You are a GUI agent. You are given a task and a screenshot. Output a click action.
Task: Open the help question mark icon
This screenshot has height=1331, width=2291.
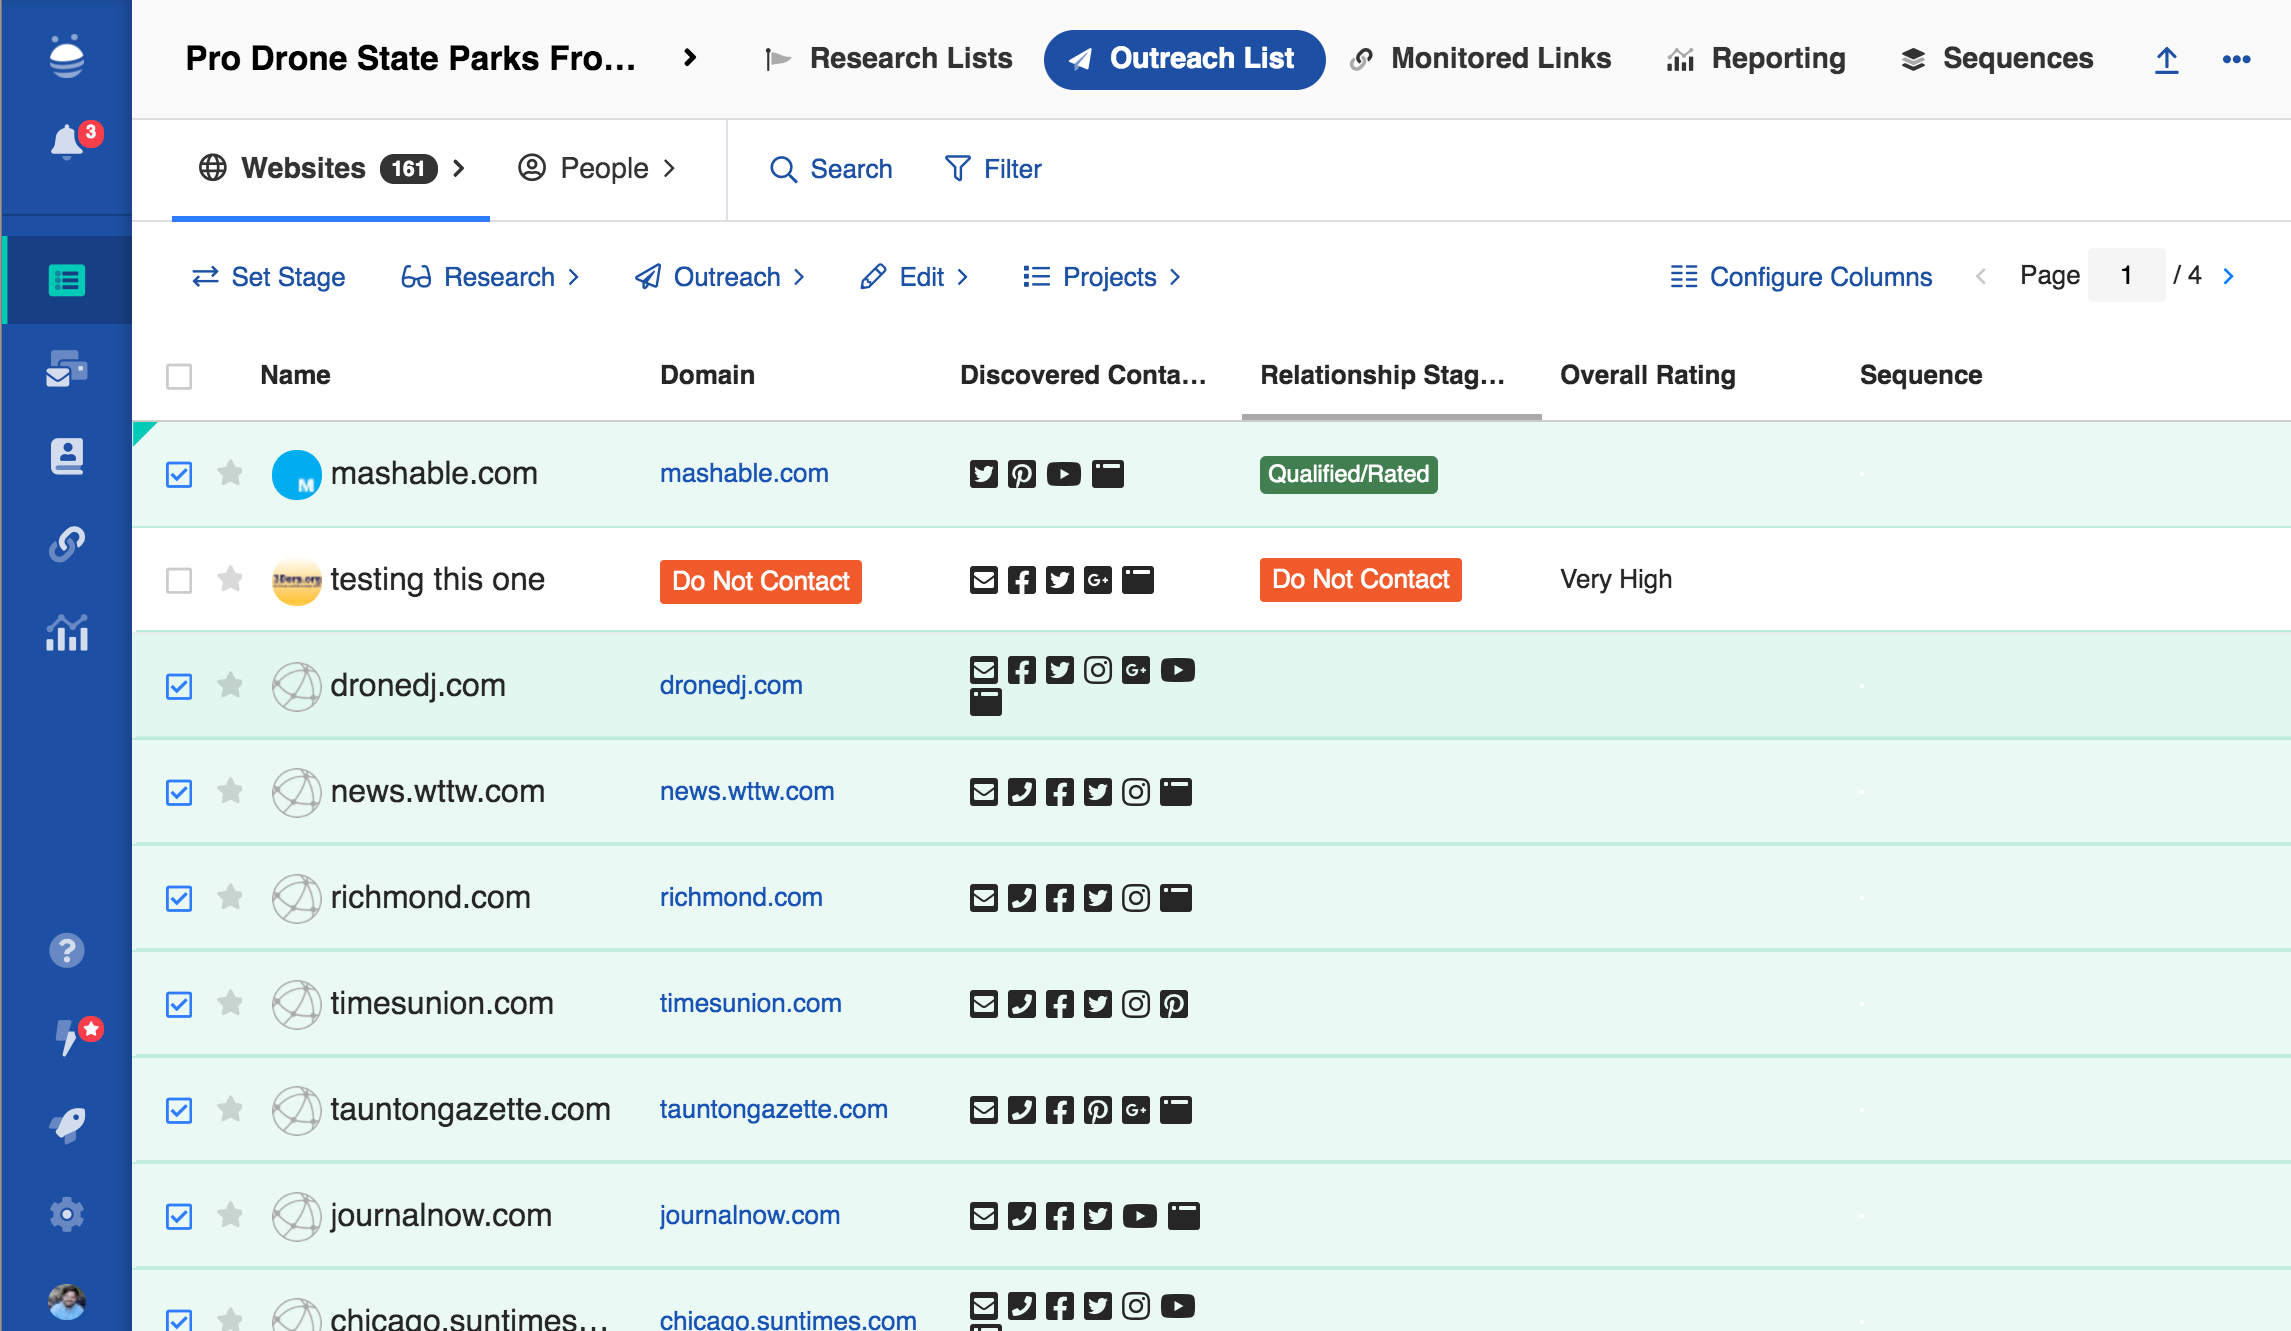tap(66, 950)
